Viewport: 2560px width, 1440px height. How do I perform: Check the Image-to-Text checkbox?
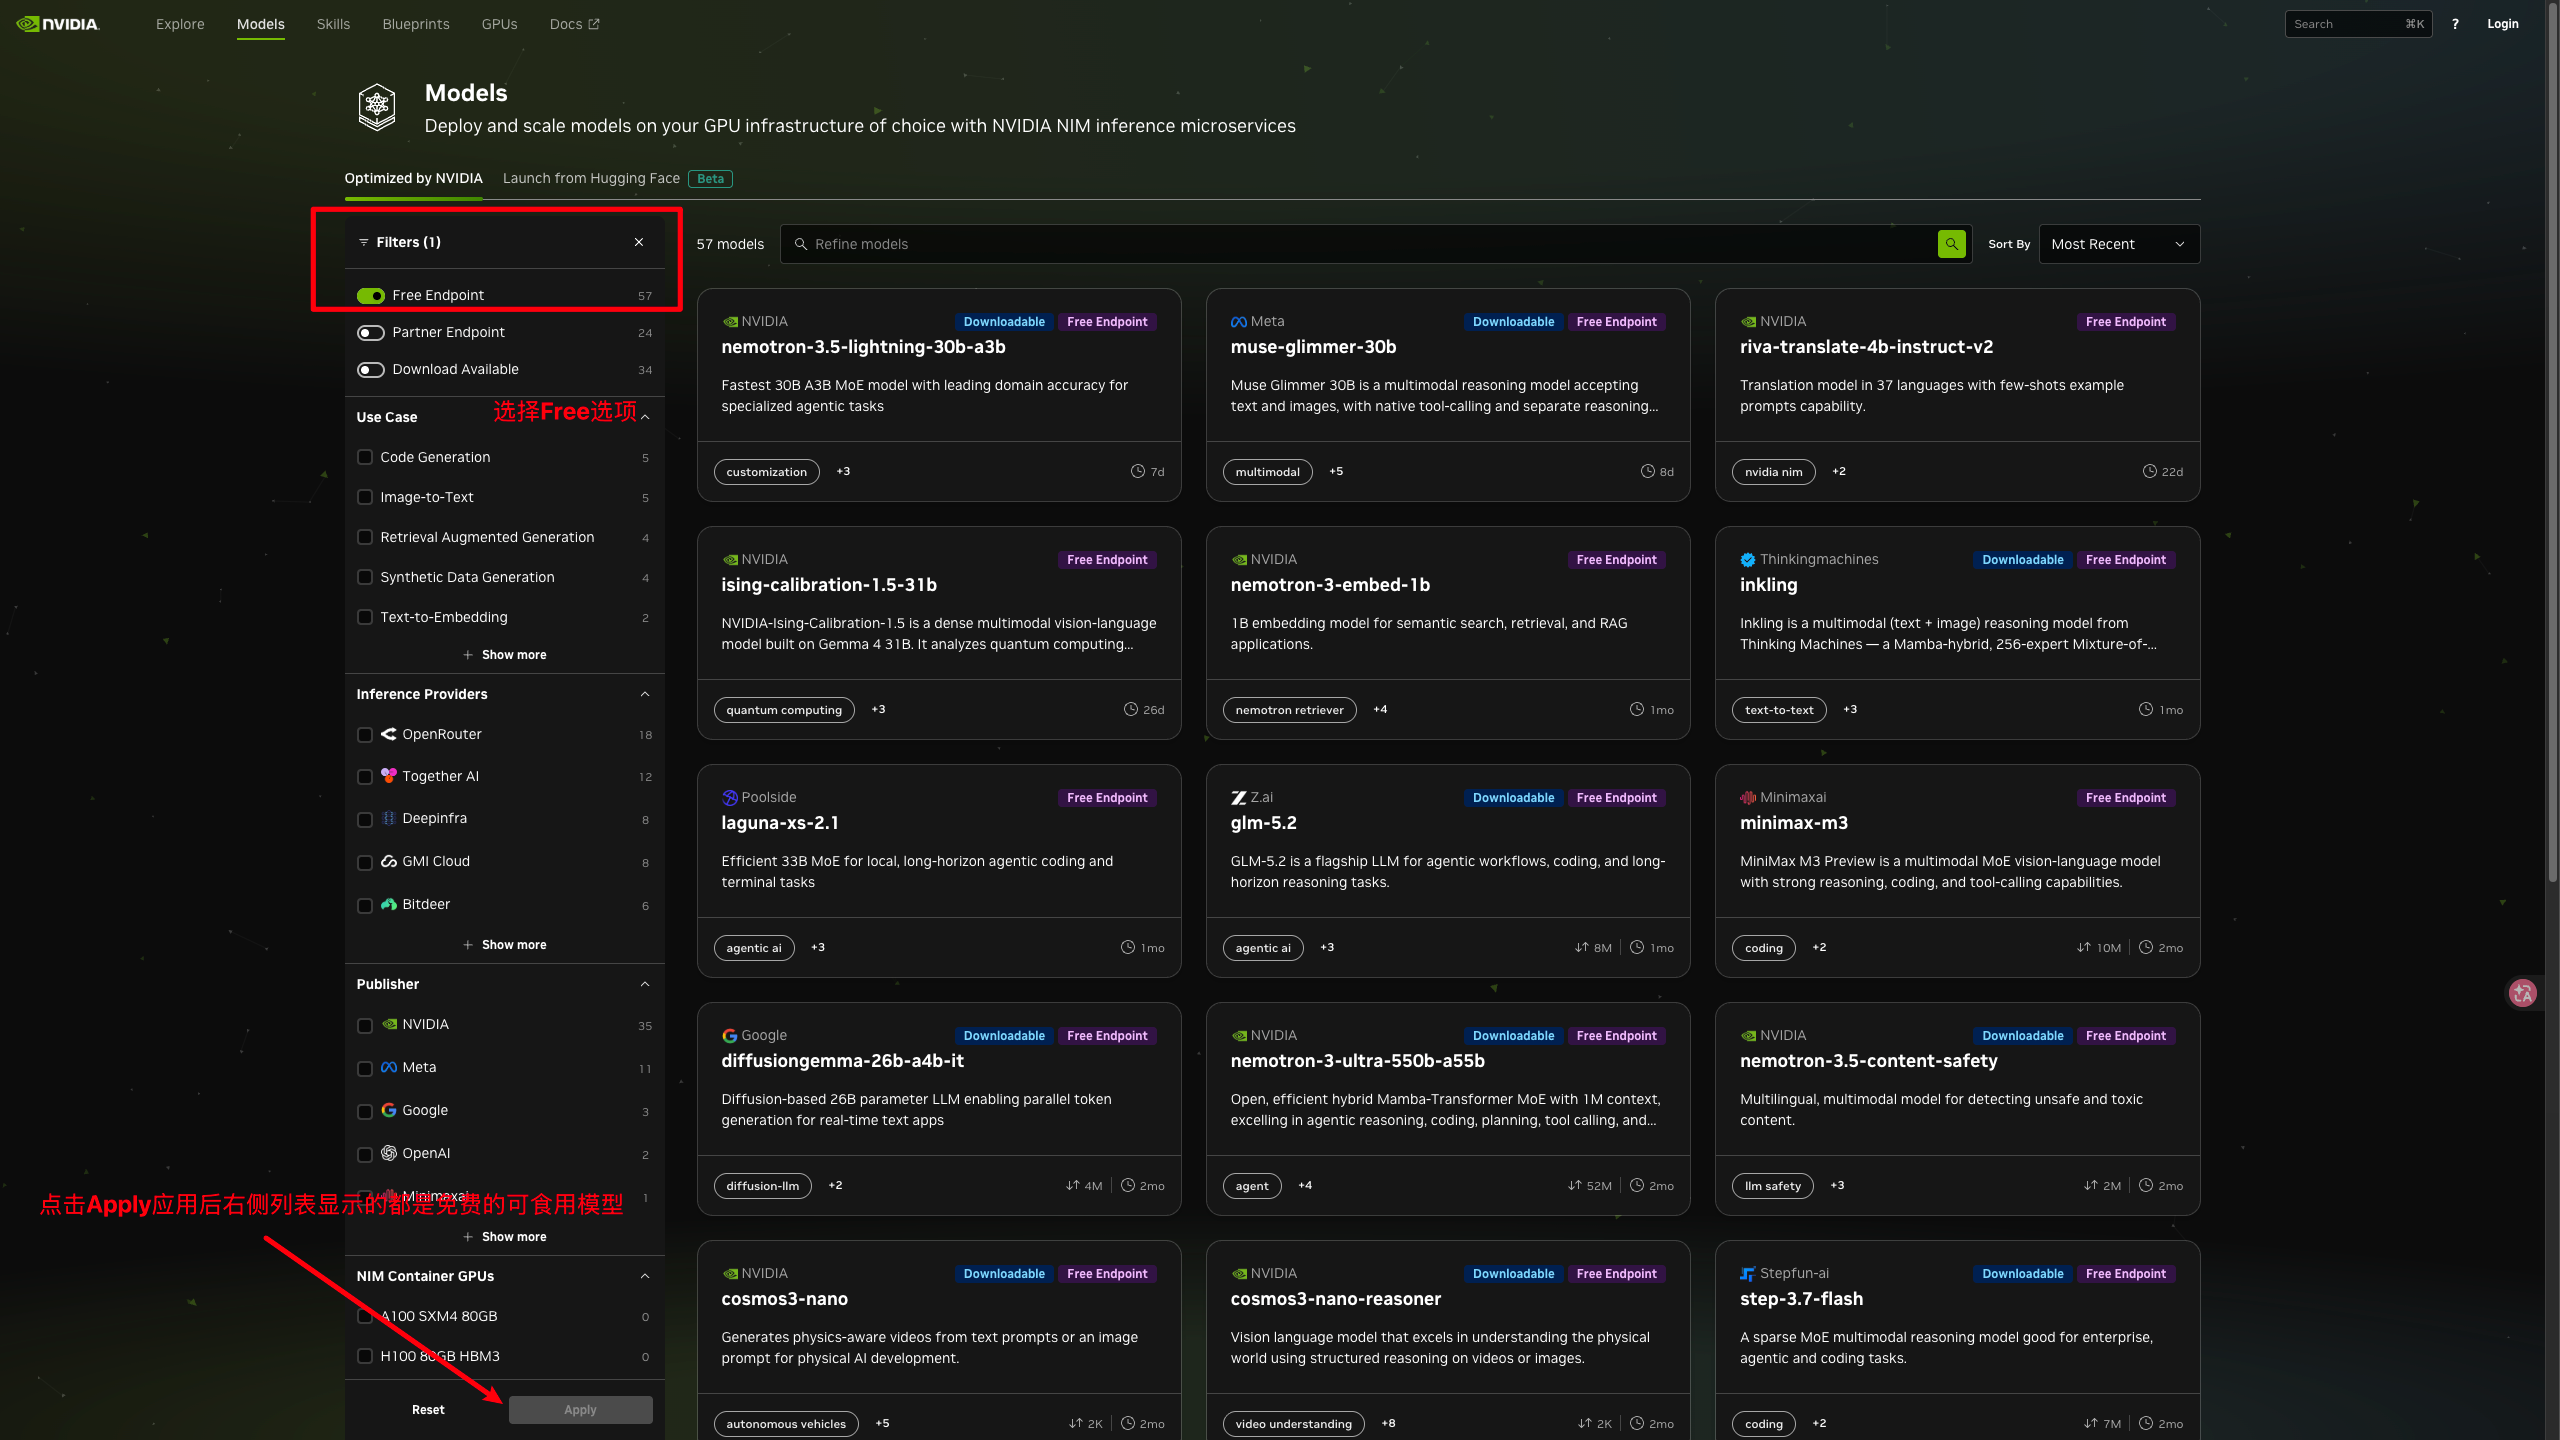(365, 497)
